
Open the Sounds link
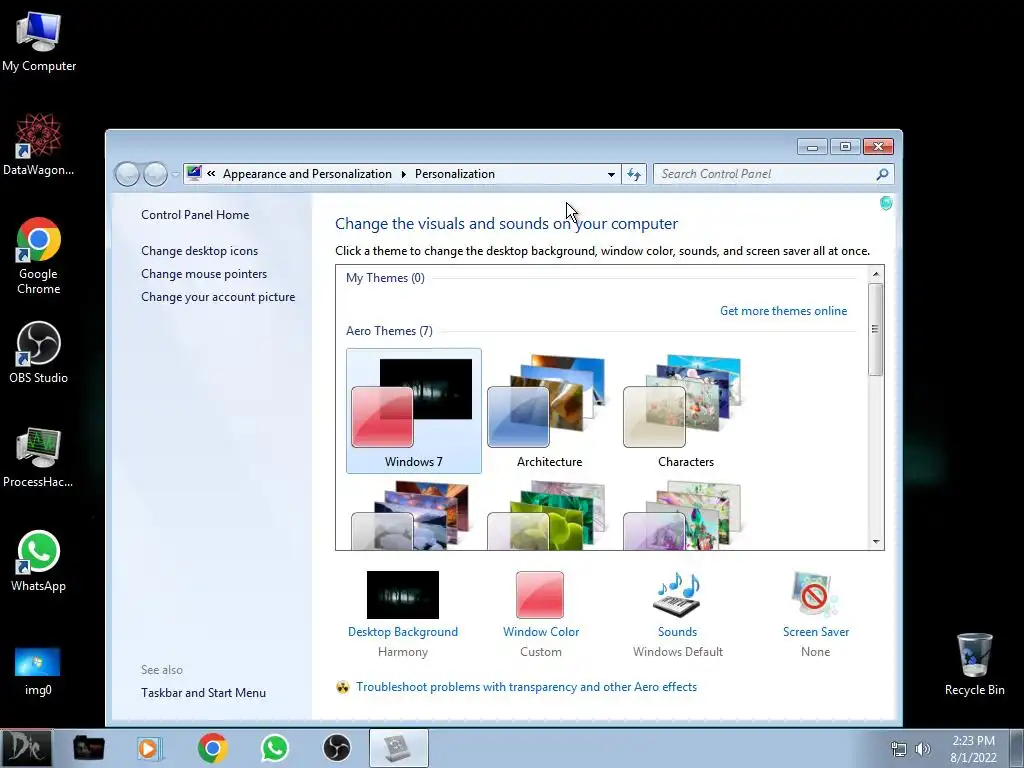tap(677, 632)
